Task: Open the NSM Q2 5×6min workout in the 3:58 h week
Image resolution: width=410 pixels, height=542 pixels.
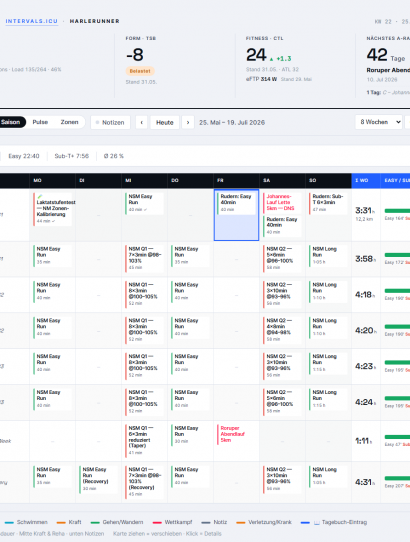Action: coord(282,258)
